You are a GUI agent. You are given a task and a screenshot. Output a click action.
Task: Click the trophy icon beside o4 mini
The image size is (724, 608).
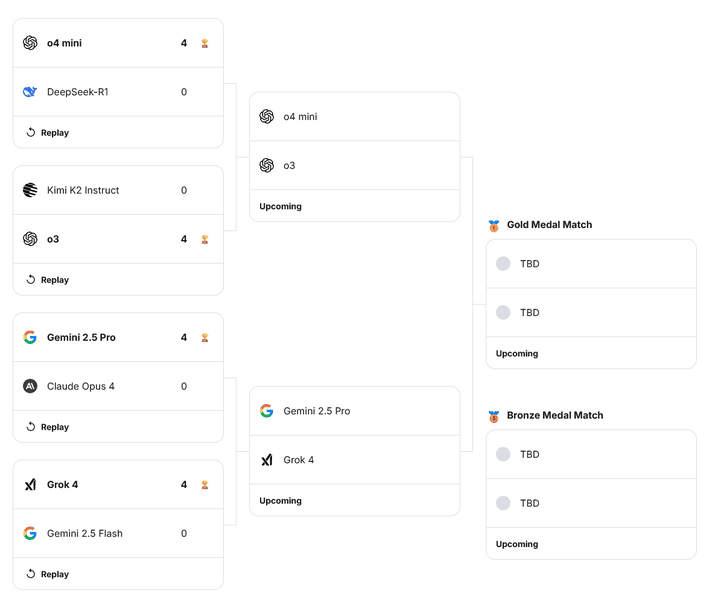point(205,44)
